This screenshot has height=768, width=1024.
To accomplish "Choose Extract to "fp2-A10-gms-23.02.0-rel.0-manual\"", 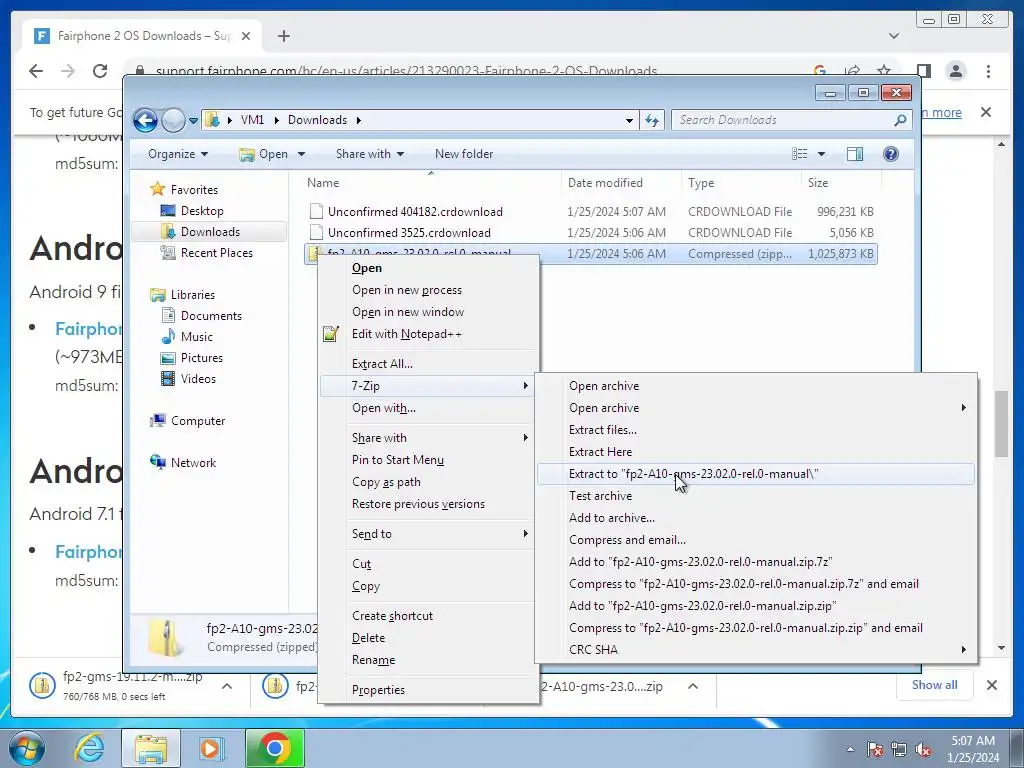I will (756, 474).
